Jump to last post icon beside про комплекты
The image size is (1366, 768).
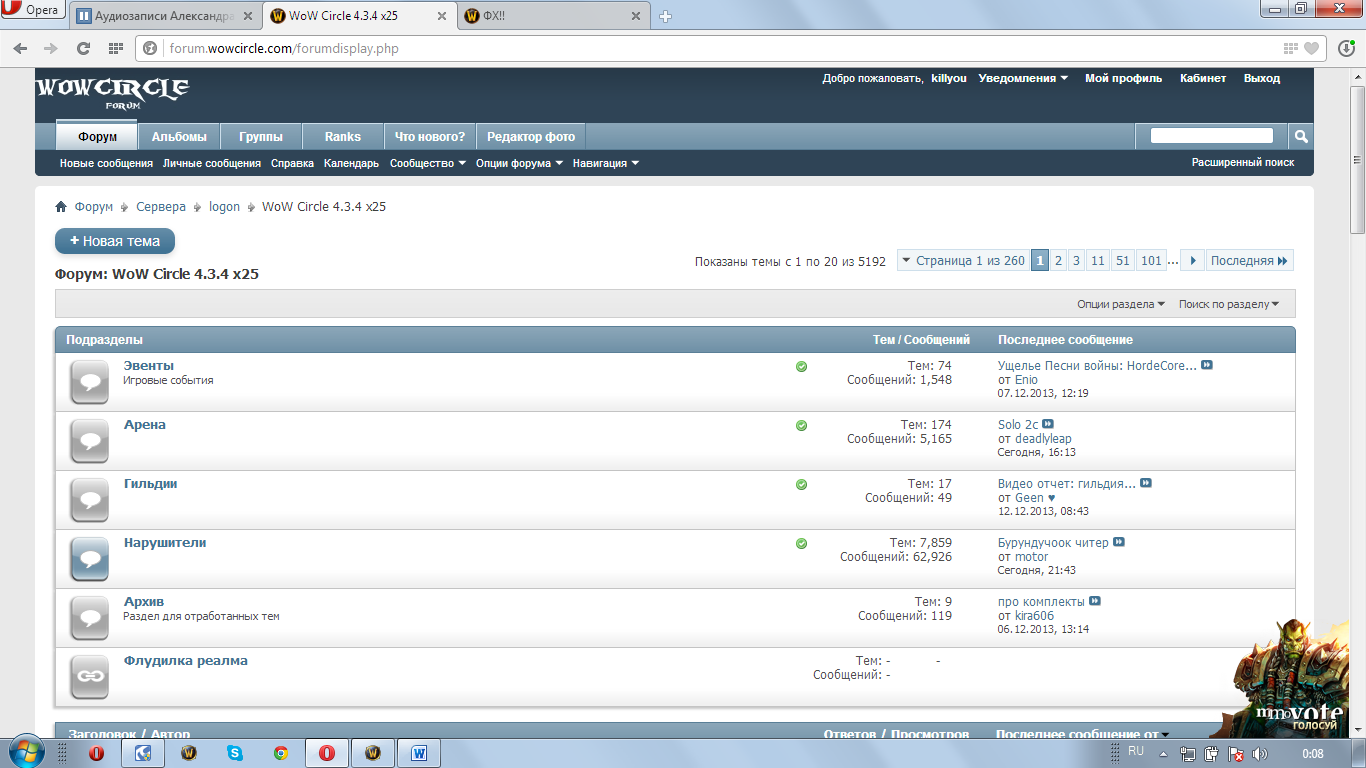tap(1095, 601)
